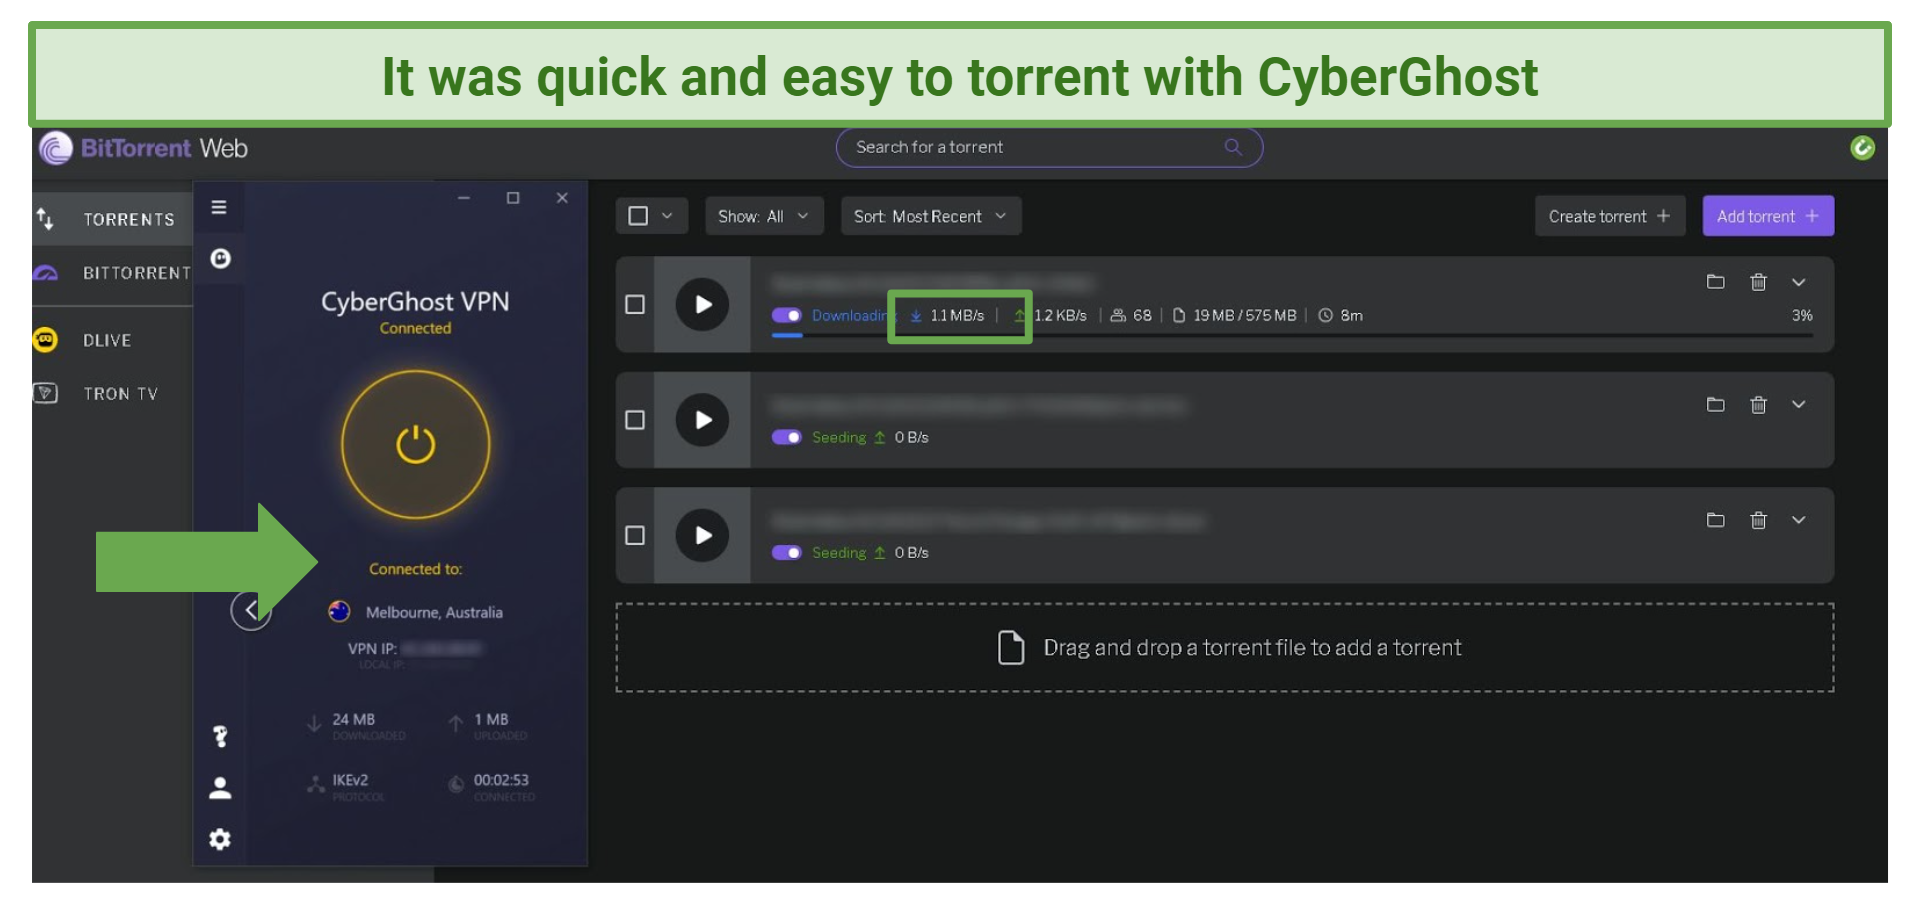Click the downloading torrent's progress bar

tap(1292, 335)
